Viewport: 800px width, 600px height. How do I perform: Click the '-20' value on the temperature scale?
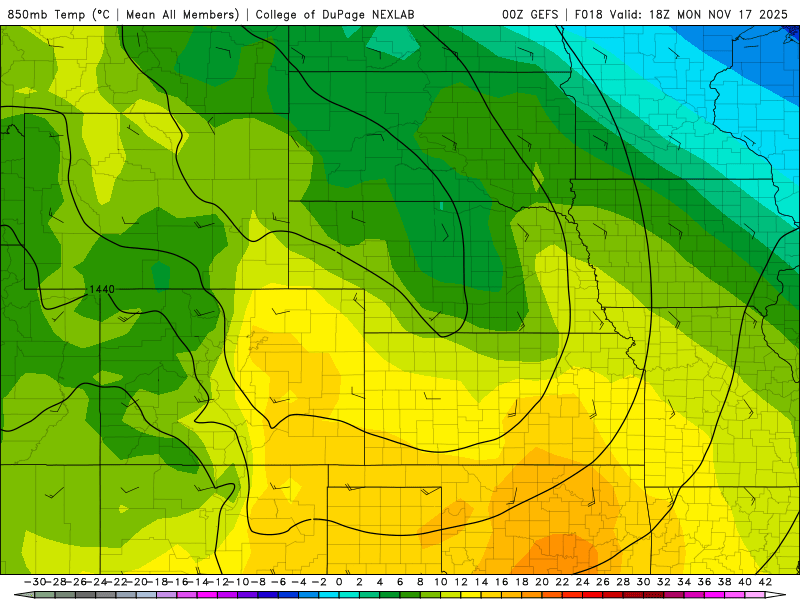(x=136, y=582)
